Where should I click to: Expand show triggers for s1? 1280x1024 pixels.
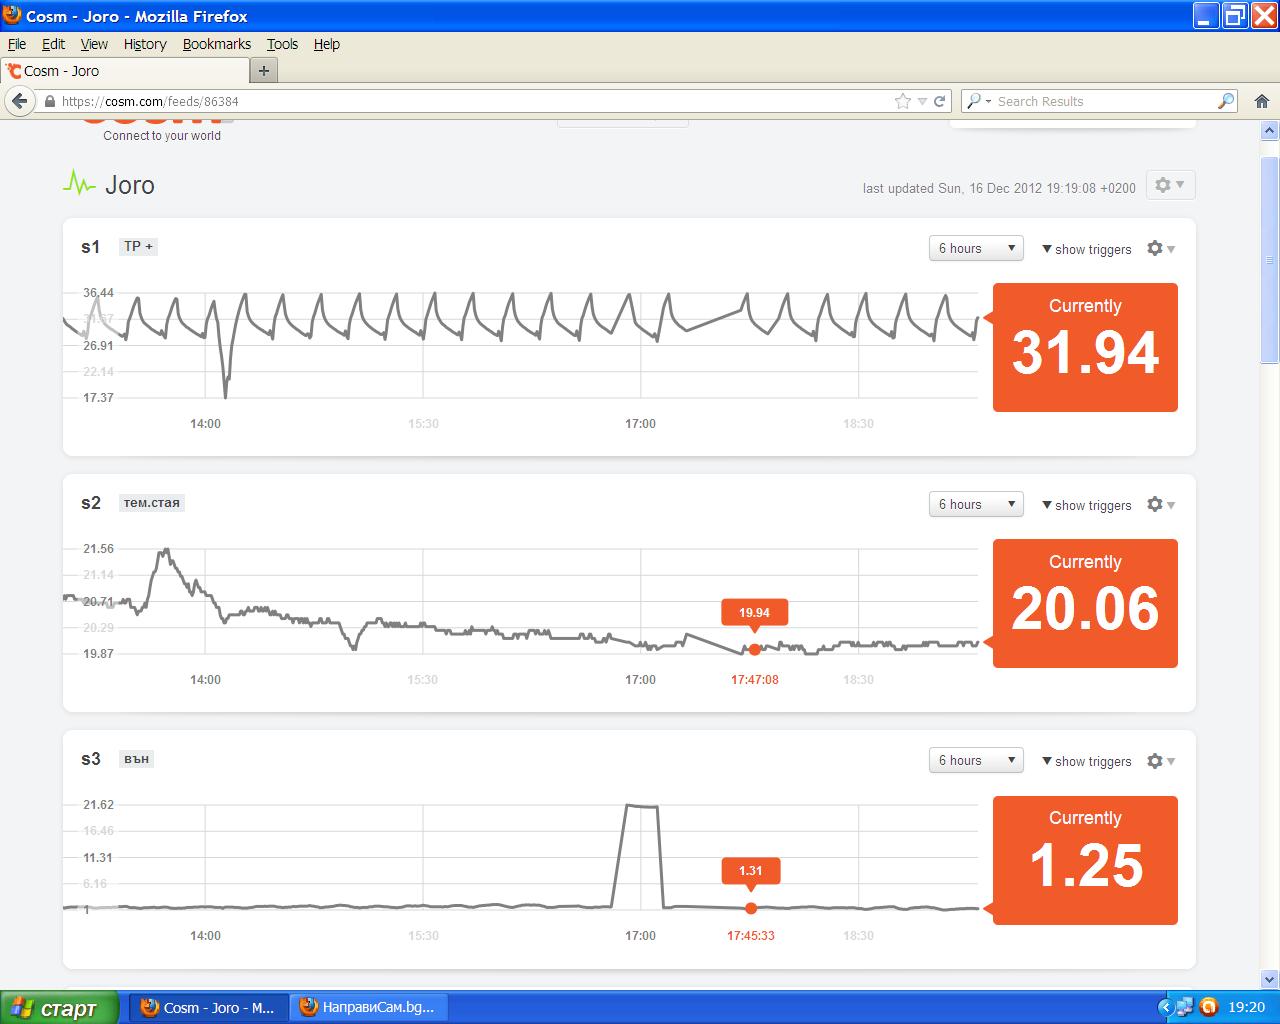click(x=1086, y=249)
